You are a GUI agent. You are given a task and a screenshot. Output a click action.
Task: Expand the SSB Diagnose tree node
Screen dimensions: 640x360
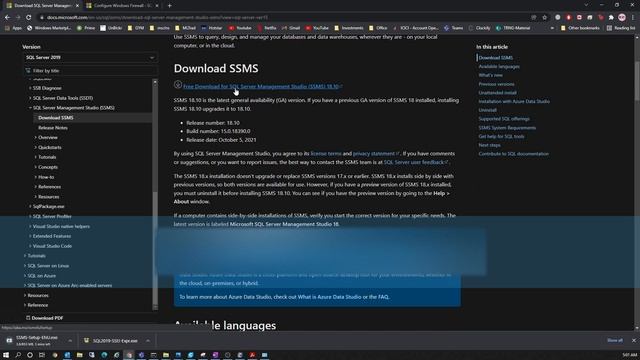coord(30,88)
